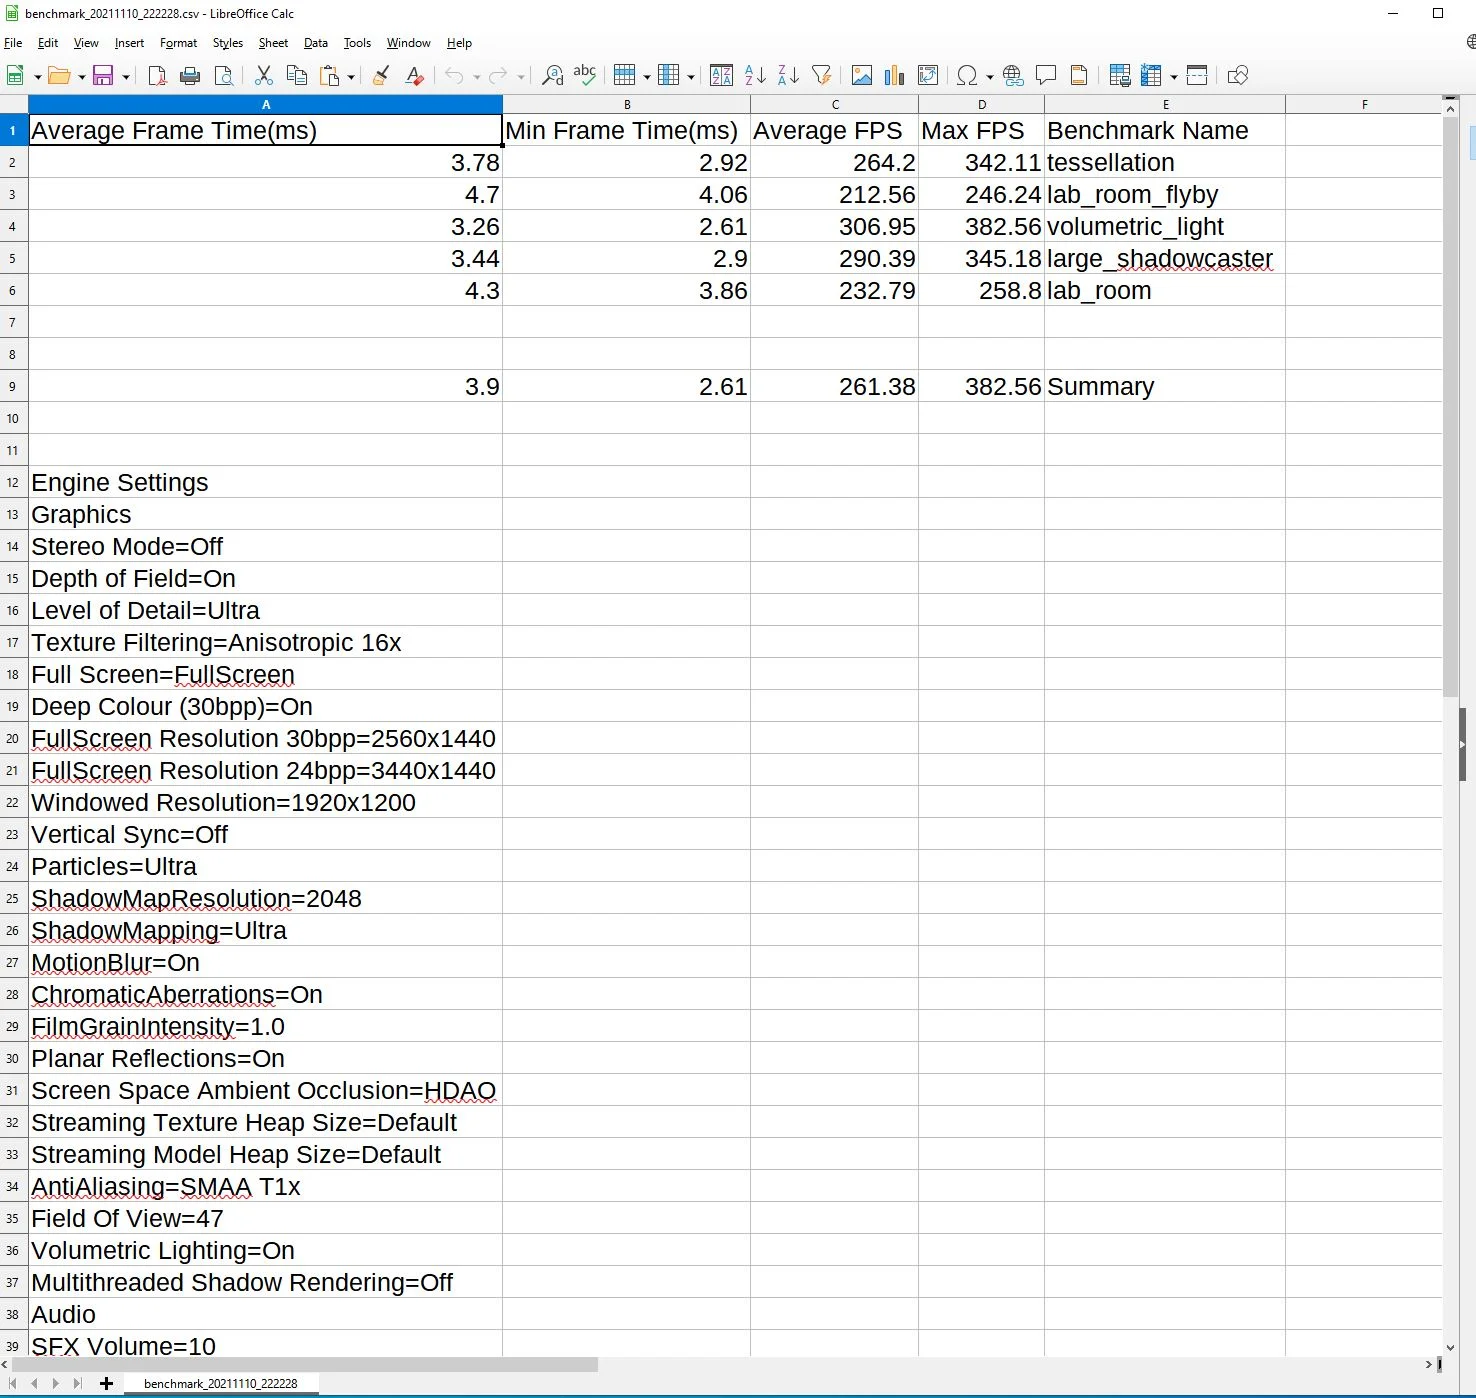Copy the selection to clipboard
The width and height of the screenshot is (1476, 1398).
click(x=297, y=76)
